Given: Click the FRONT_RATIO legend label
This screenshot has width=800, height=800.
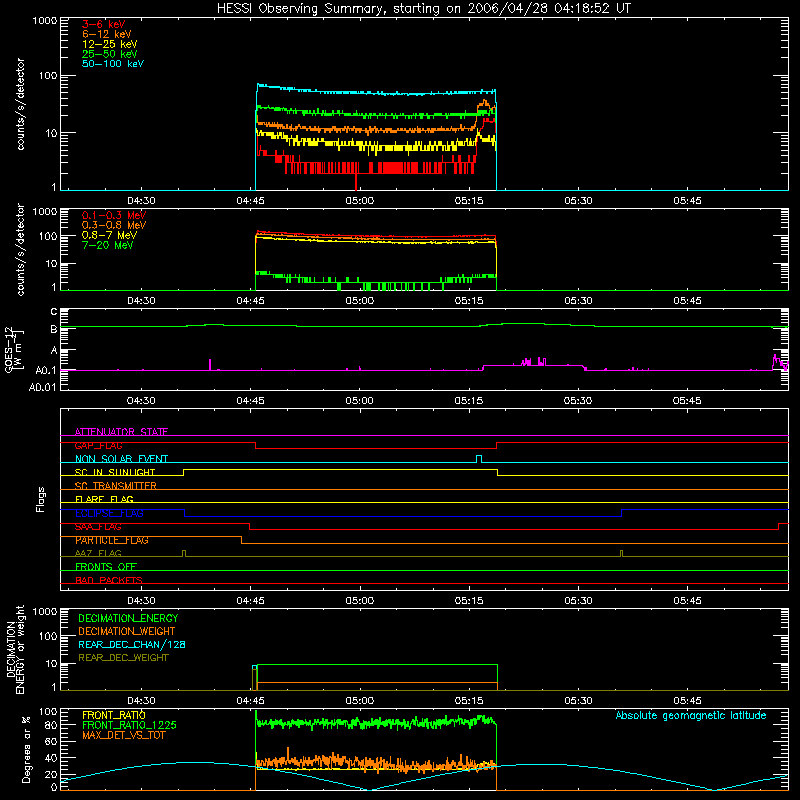Looking at the screenshot, I should click(x=114, y=715).
